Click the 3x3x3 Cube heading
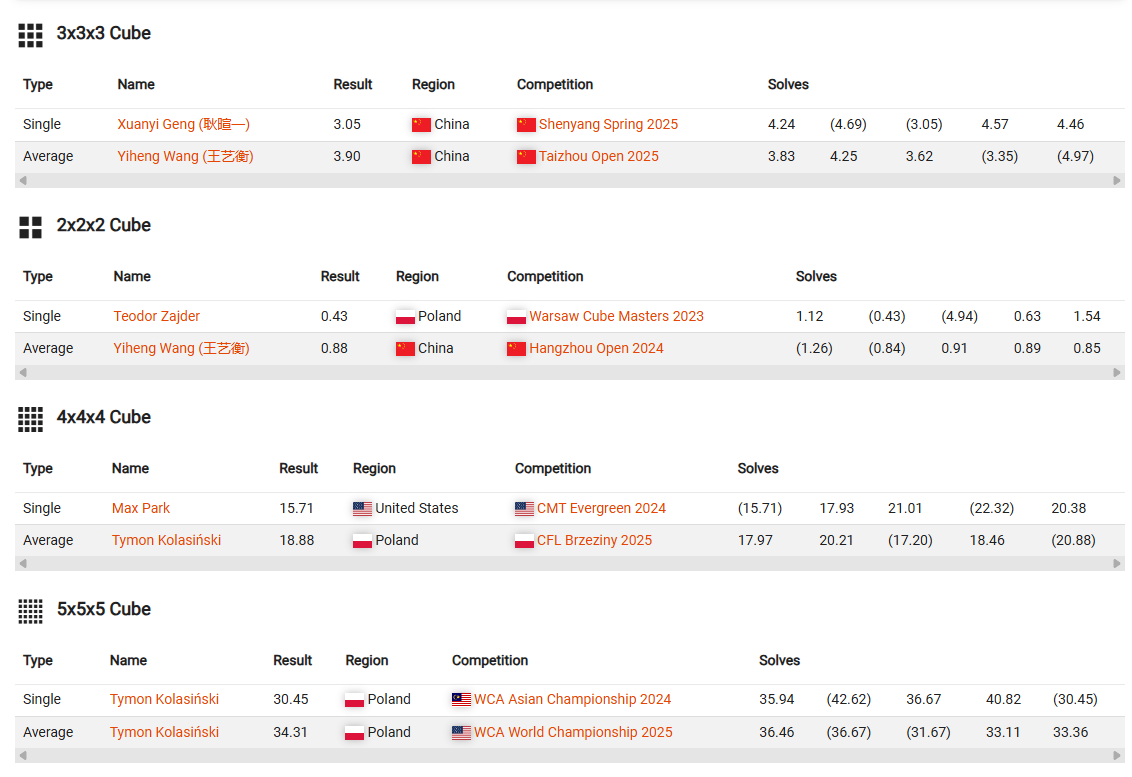 pyautogui.click(x=103, y=33)
